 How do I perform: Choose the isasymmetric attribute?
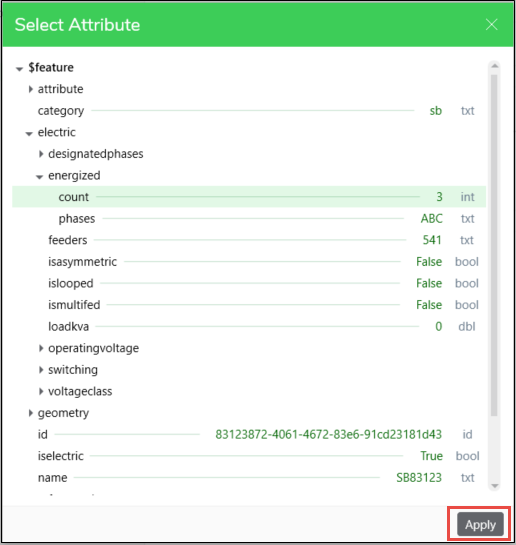pos(249,262)
